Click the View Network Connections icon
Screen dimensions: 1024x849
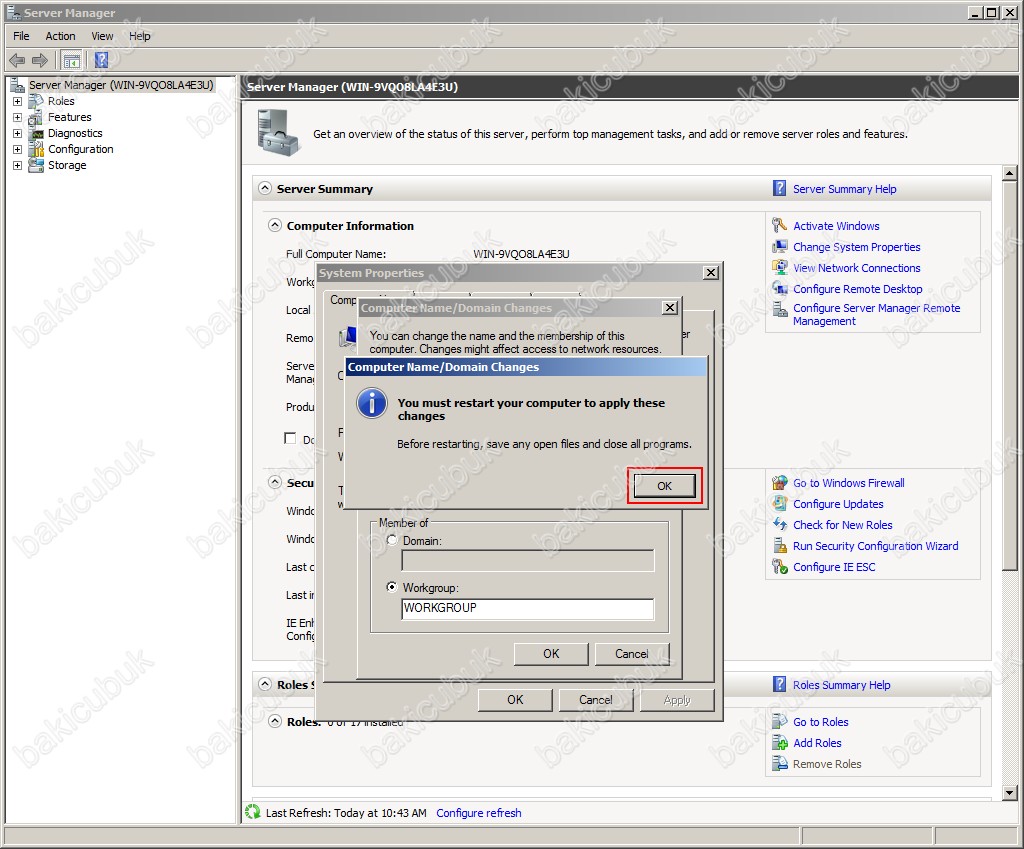tap(780, 268)
